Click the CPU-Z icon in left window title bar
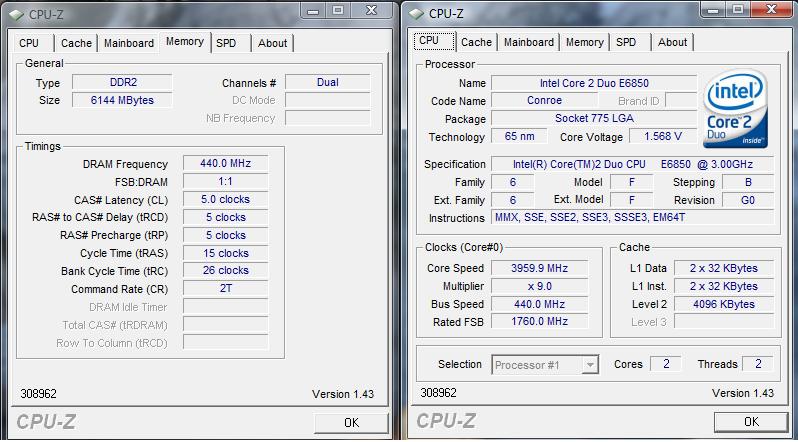This screenshot has height=442, width=798. (16, 15)
